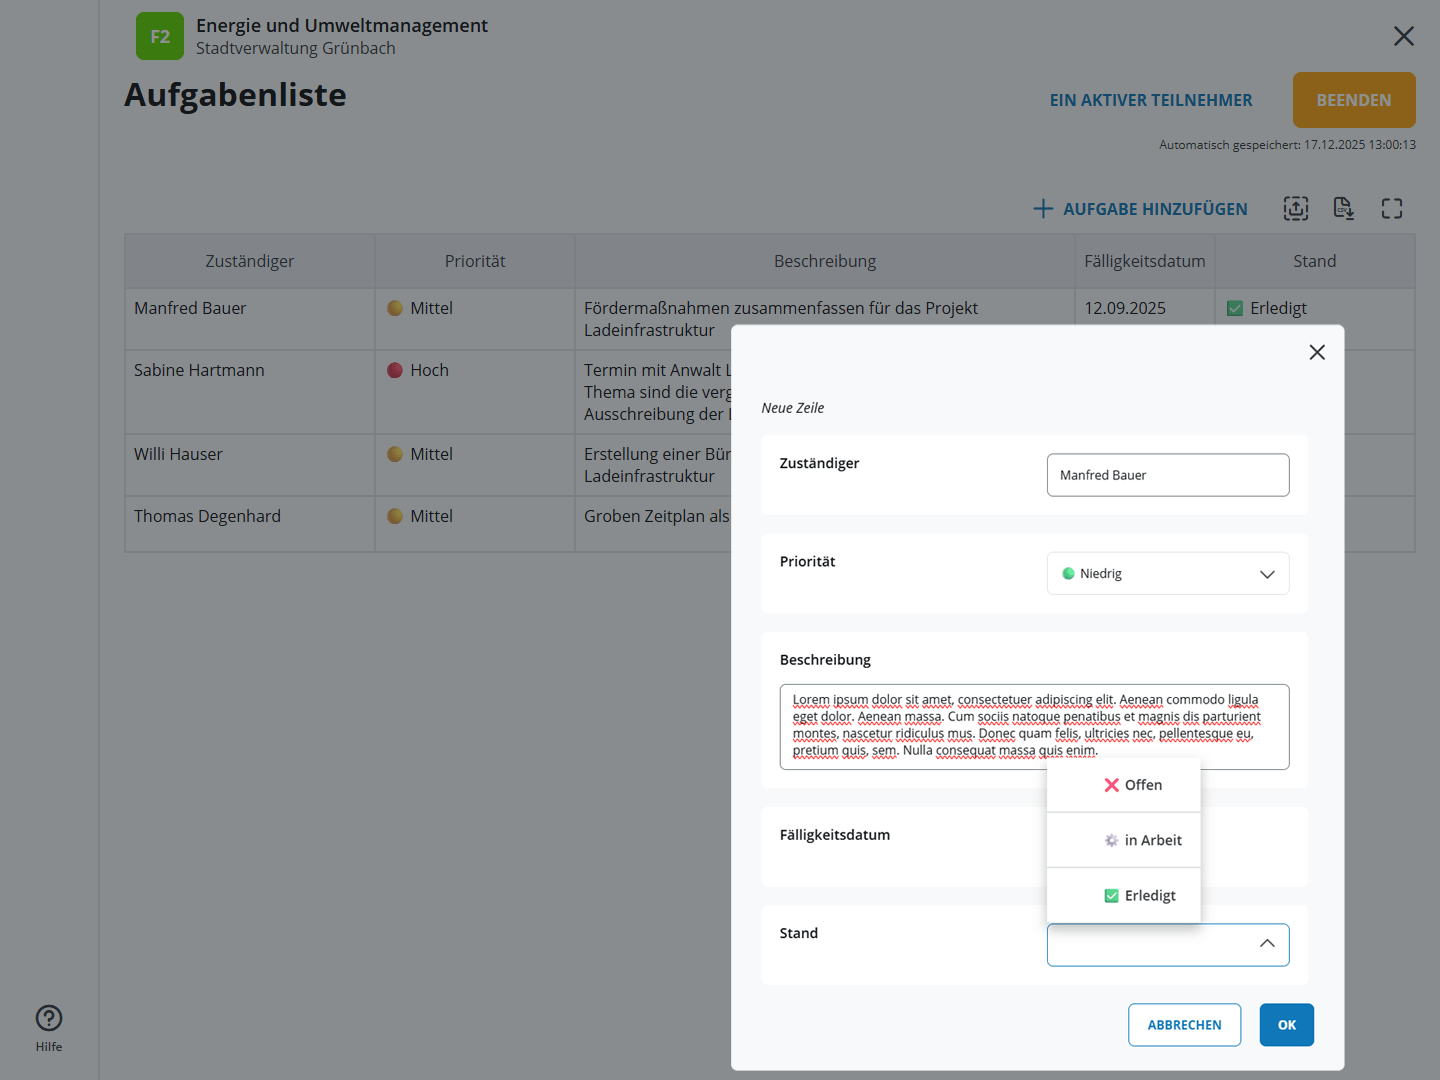Toggle the Erledigt checkbox for Manfred Bauer

coord(1235,309)
